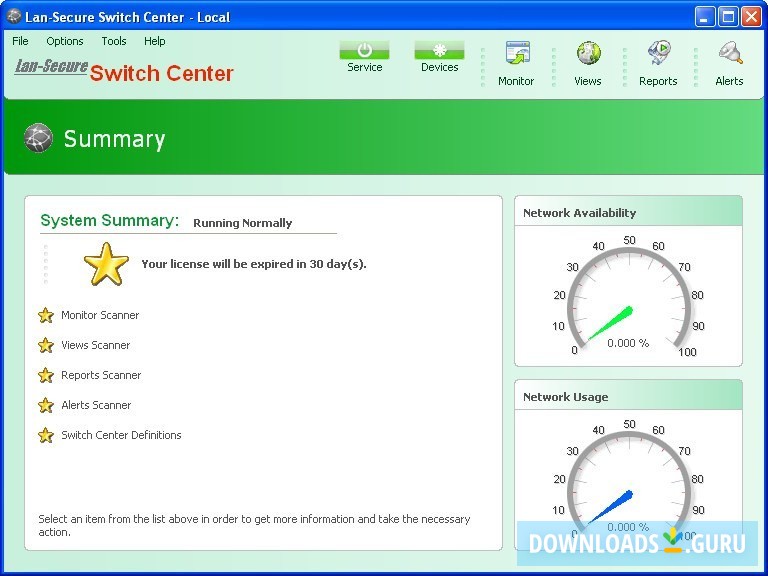Open the Tools menu
Screen dimensions: 768x576
pos(114,41)
